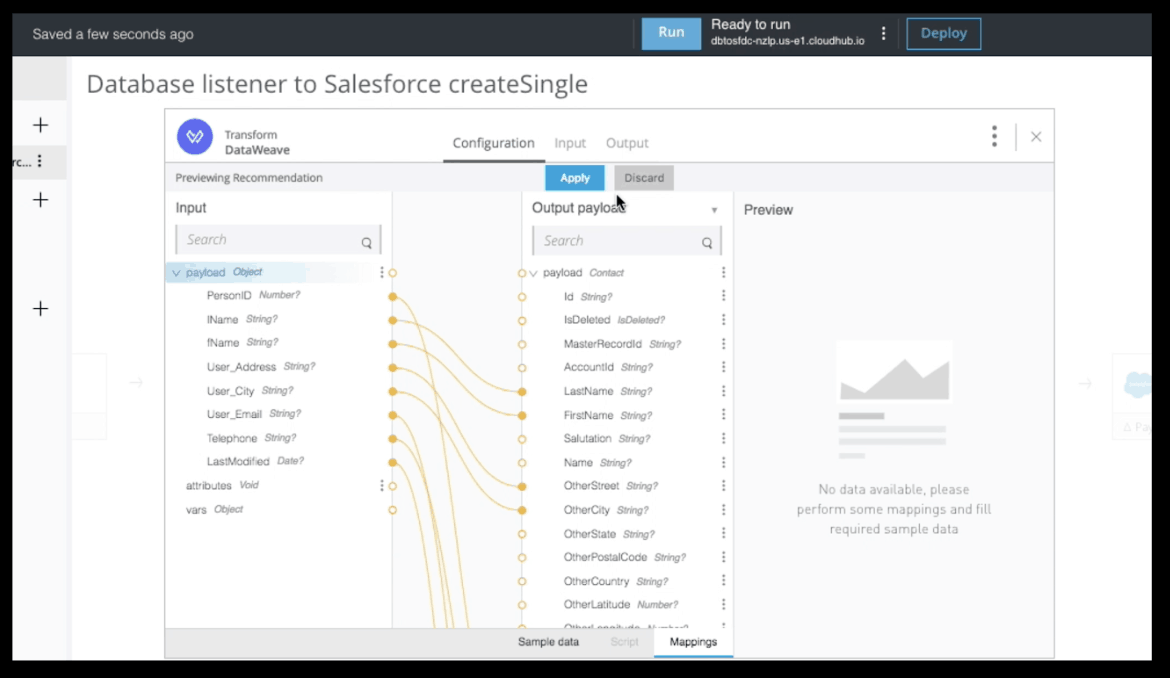
Task: Open the kebab menu for the Transform component
Action: tap(994, 136)
